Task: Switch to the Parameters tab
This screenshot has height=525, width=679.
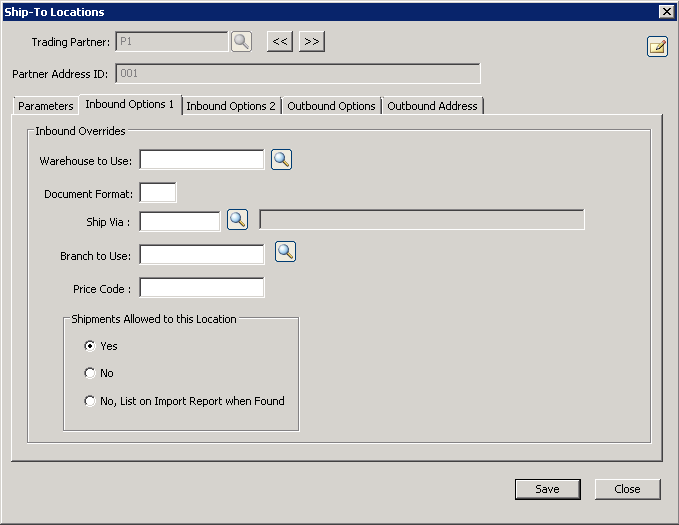Action: 46,106
